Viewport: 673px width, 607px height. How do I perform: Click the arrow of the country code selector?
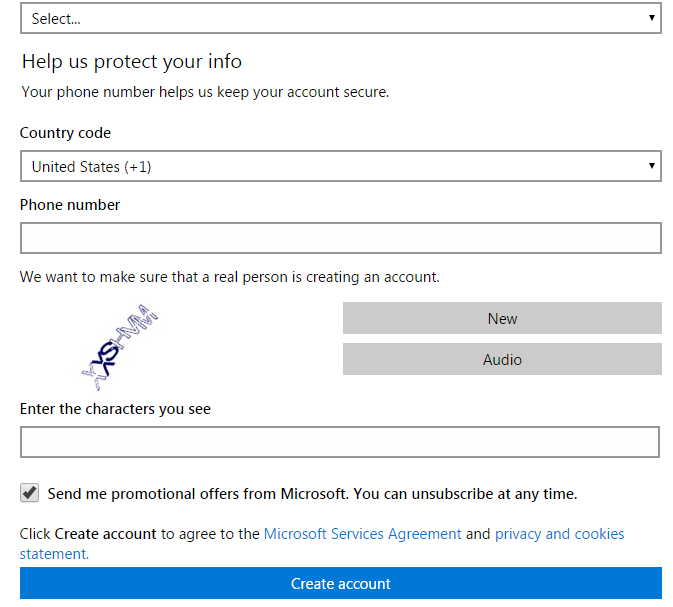tap(651, 166)
